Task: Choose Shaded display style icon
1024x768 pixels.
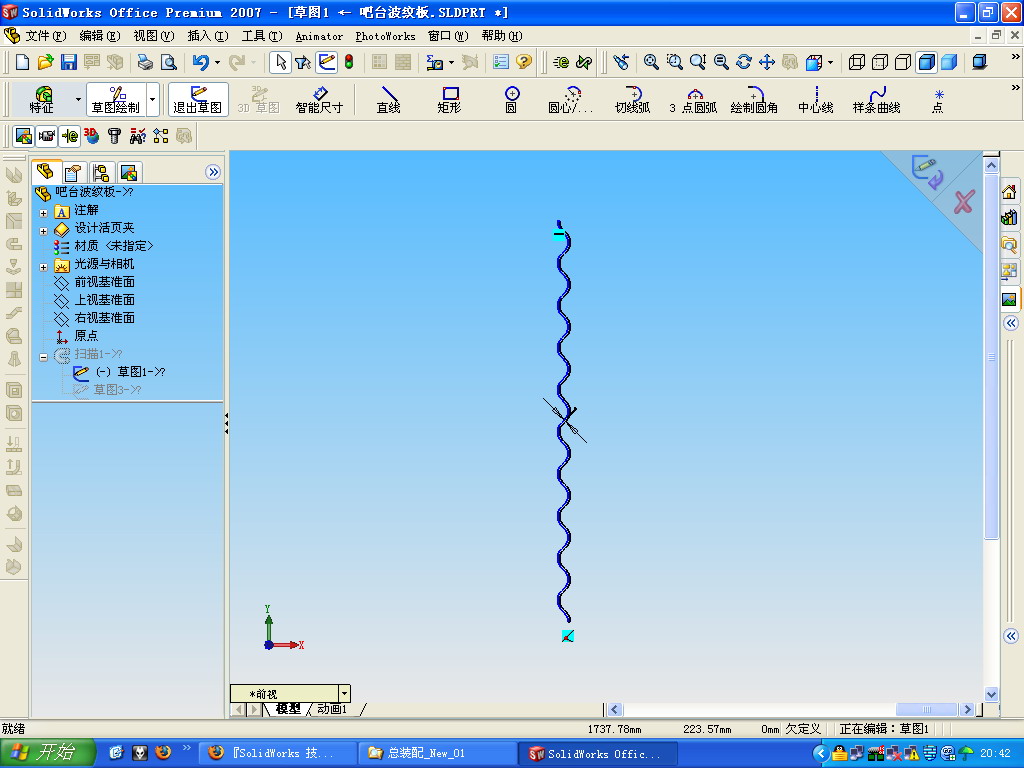Action: coord(950,62)
